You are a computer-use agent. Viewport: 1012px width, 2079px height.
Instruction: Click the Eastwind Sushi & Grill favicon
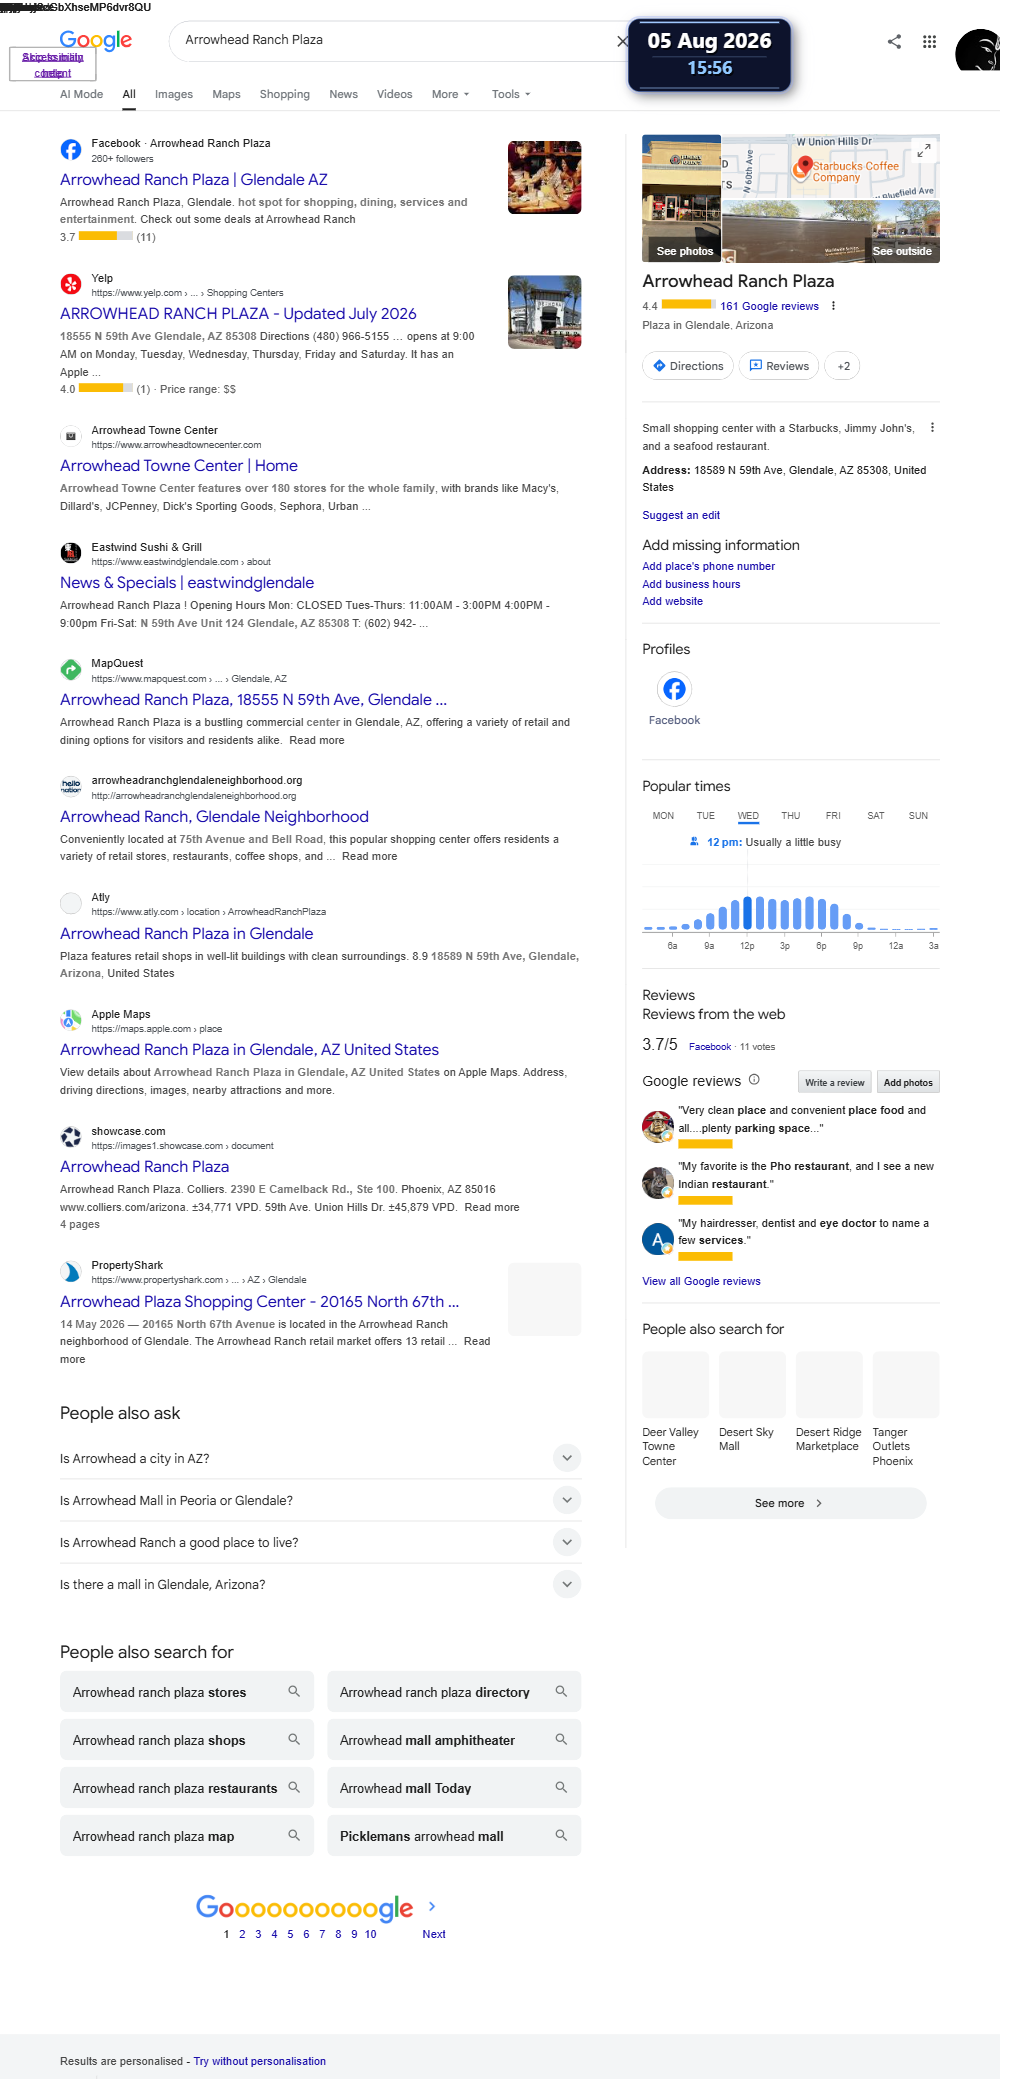tap(71, 553)
